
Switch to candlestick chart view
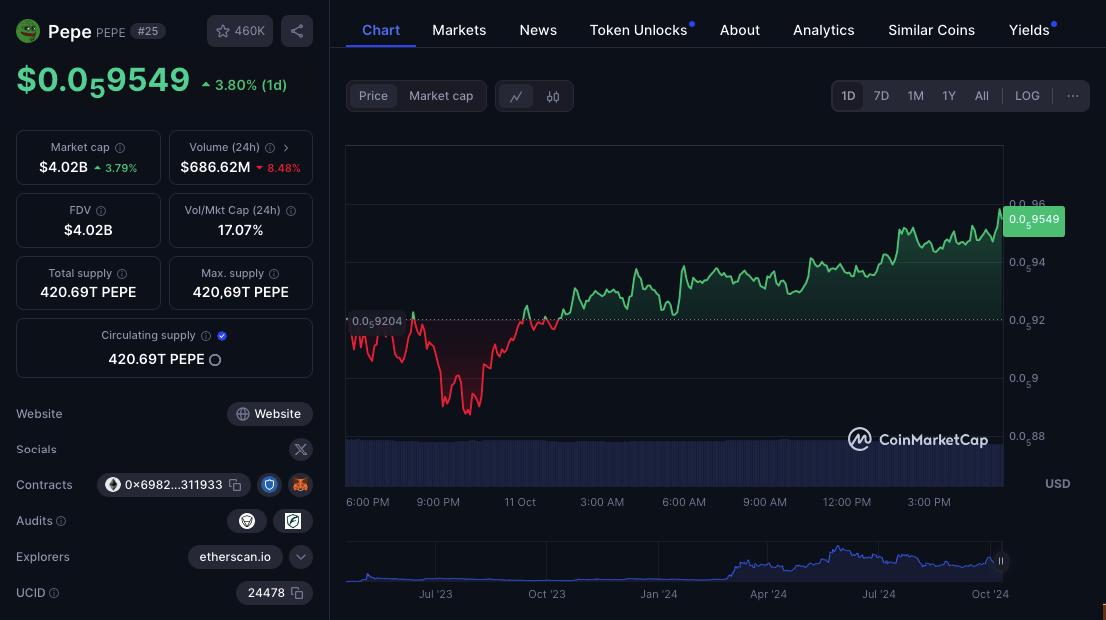click(x=553, y=97)
